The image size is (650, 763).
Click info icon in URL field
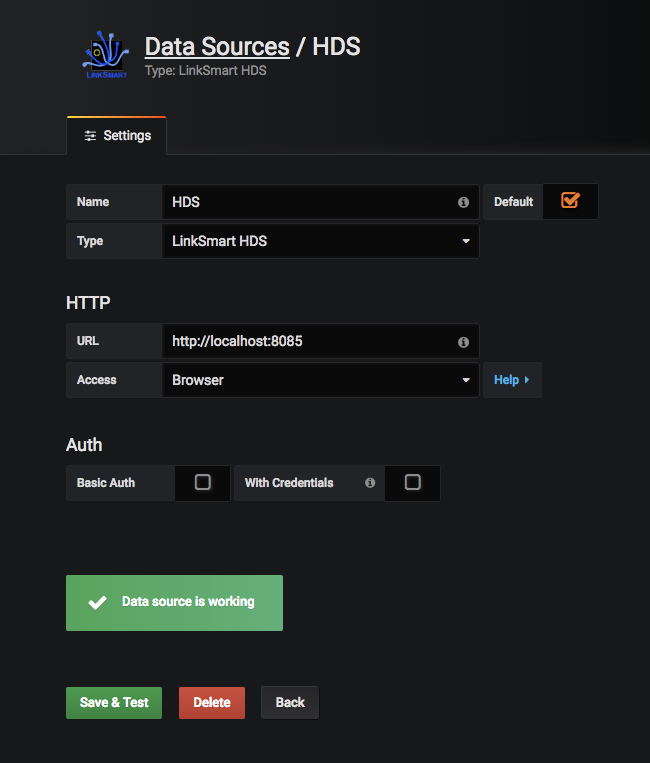463,342
